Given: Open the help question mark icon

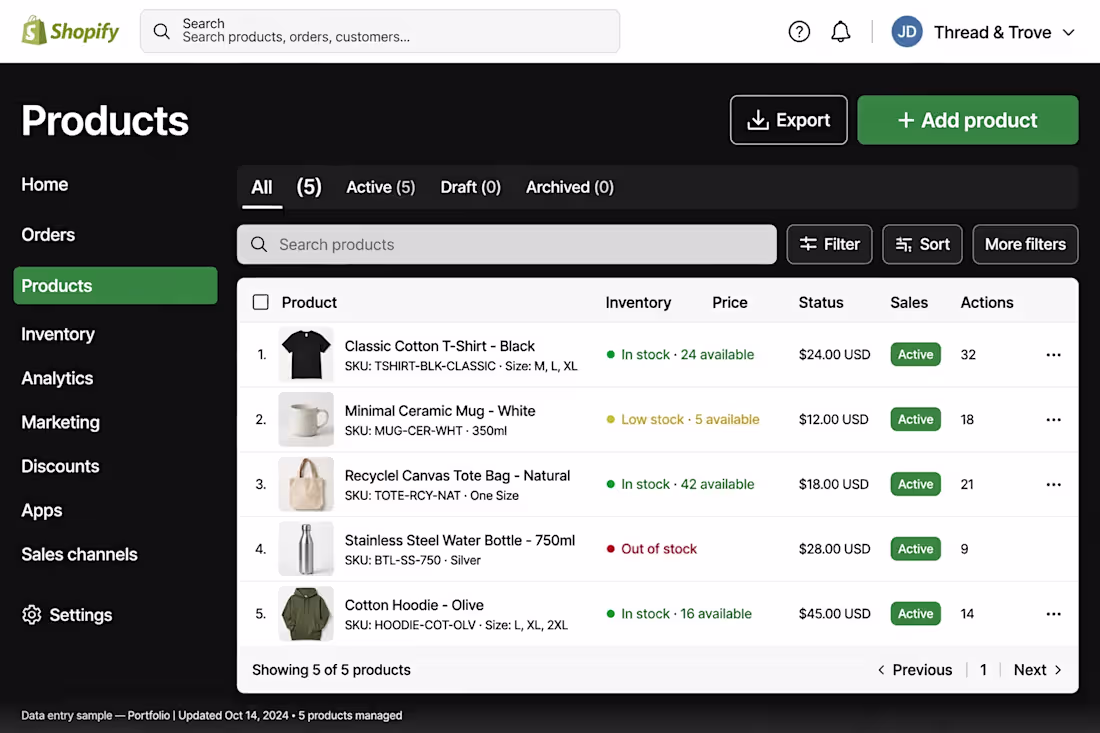Looking at the screenshot, I should click(x=799, y=32).
